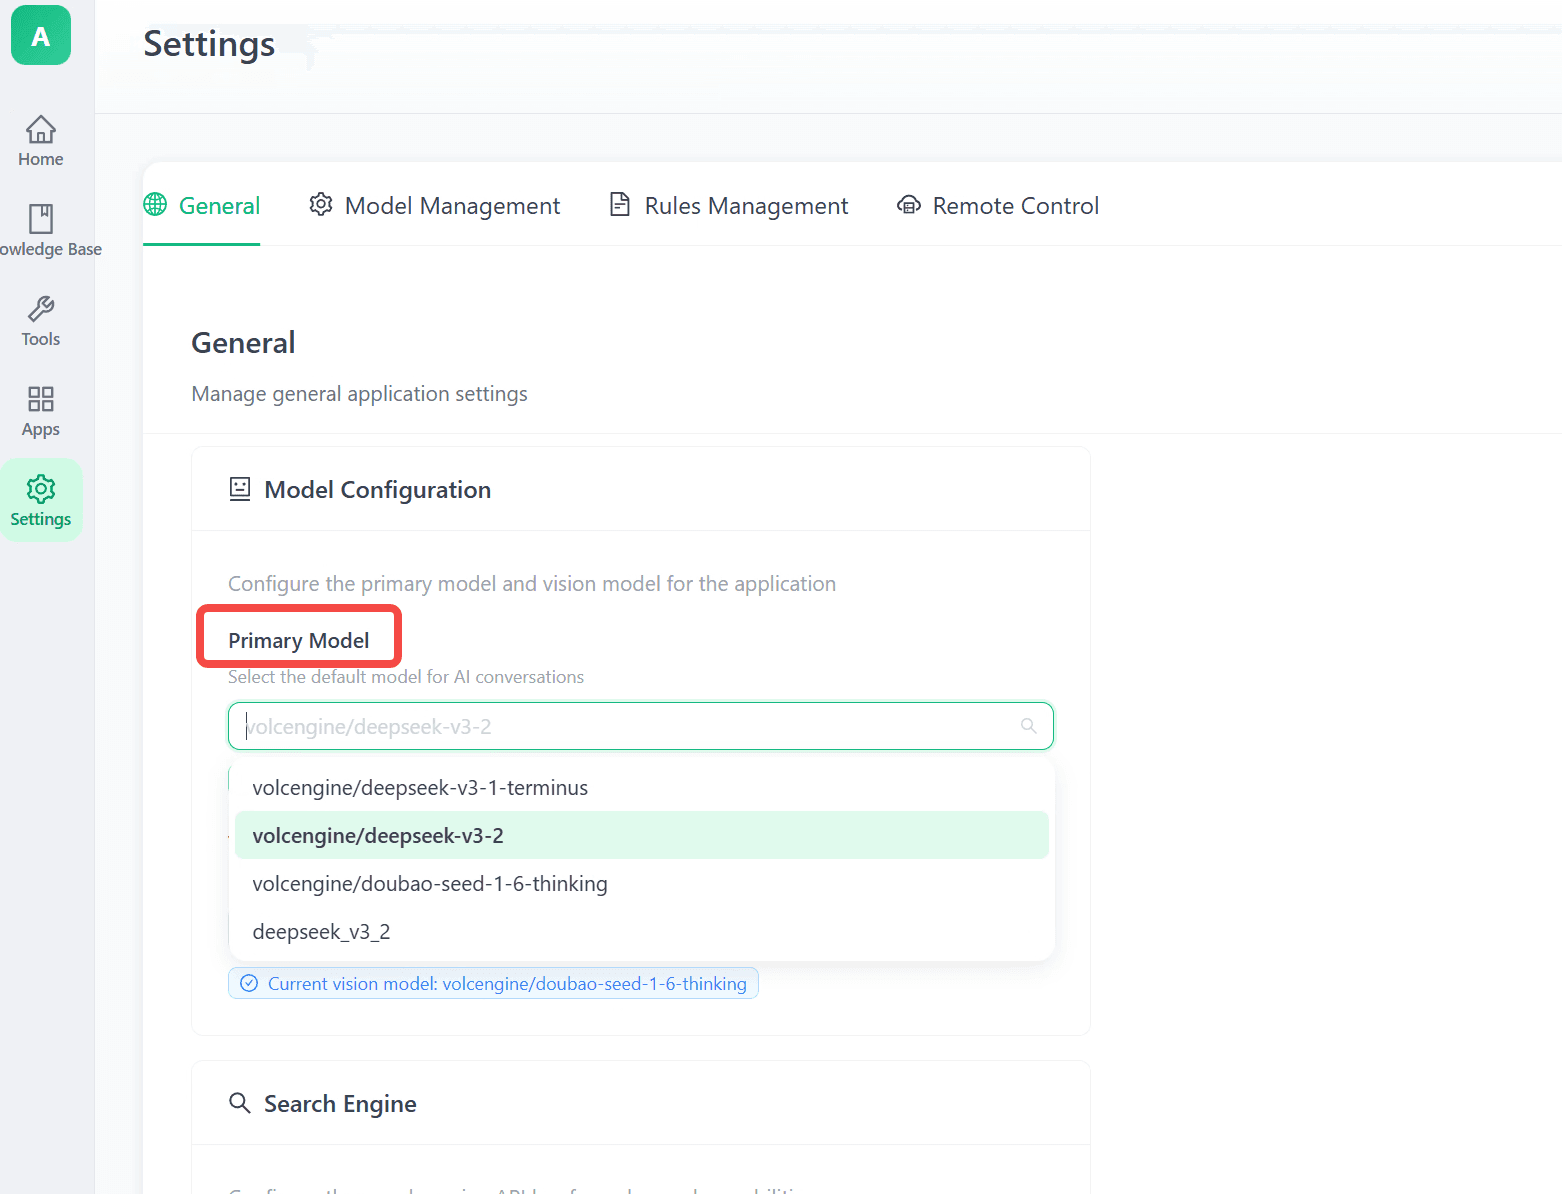The image size is (1562, 1194).
Task: Click the green A app logo
Action: click(41, 36)
